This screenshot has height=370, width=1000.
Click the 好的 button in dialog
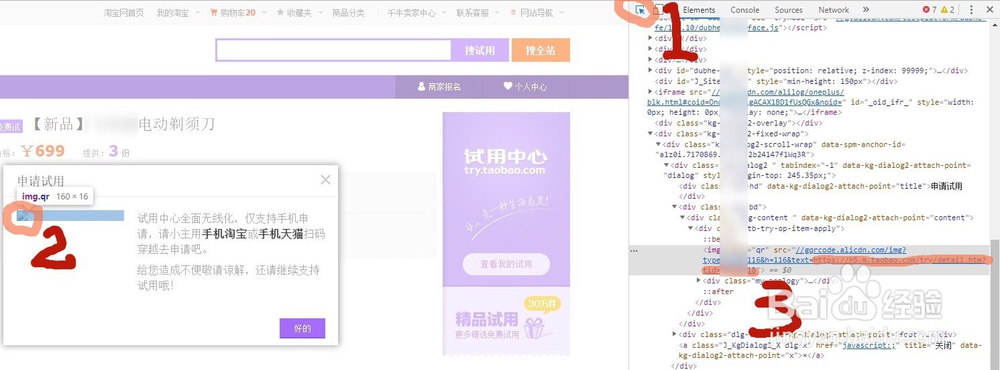302,329
